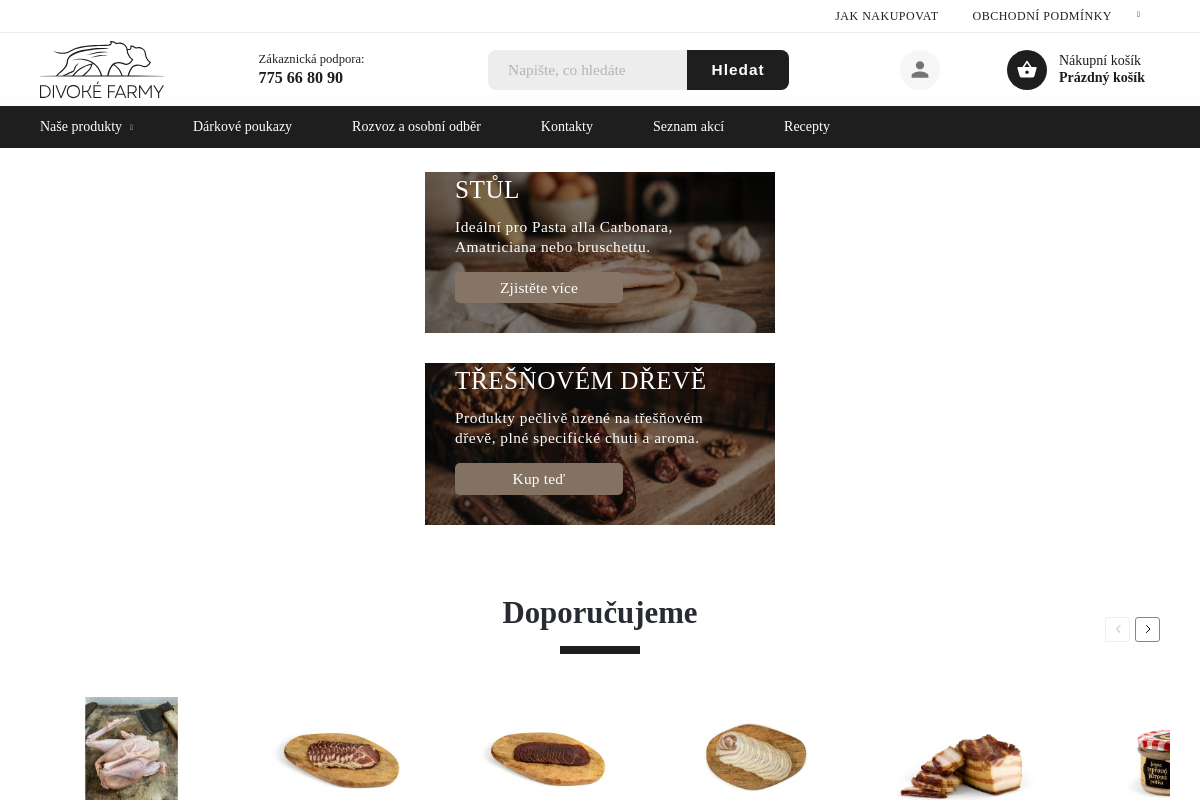1200x800 pixels.
Task: Focus the search field Napište, co hledáte
Action: pyautogui.click(x=587, y=70)
